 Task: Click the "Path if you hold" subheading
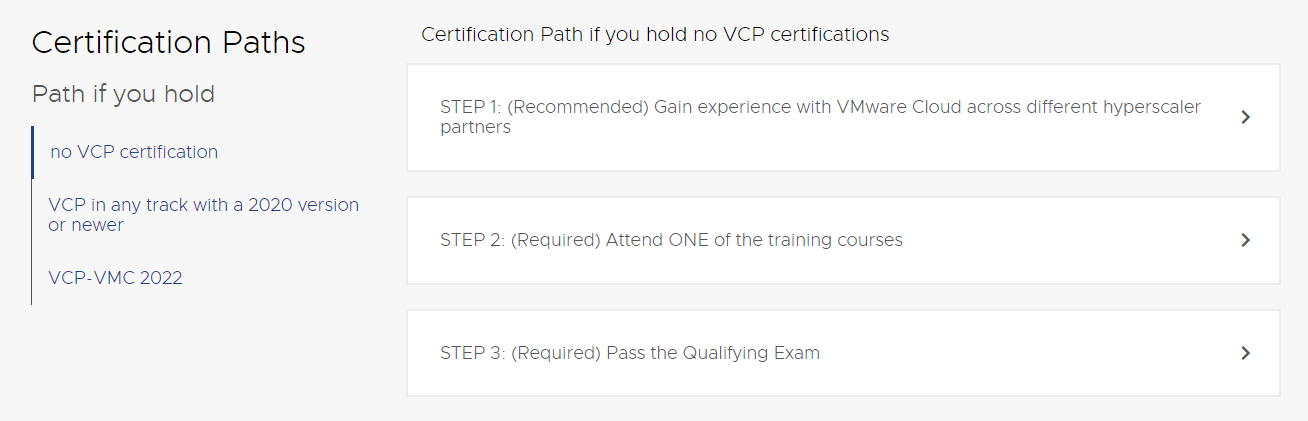tap(123, 94)
